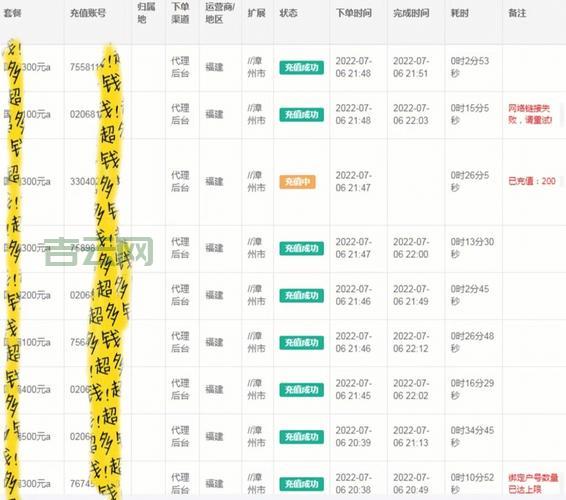This screenshot has height=500, width=566.
Task: Click completion time 2022-07-06 22:00
Action: pyautogui.click(x=411, y=248)
